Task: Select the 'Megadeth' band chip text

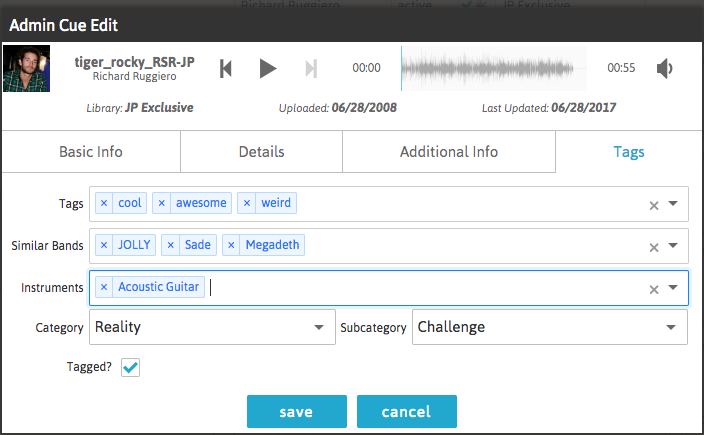Action: [x=272, y=245]
